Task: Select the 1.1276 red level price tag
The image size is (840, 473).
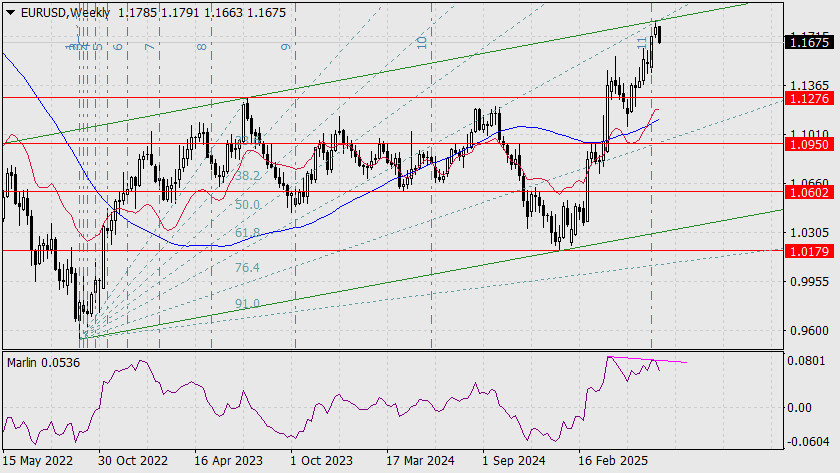Action: [809, 98]
